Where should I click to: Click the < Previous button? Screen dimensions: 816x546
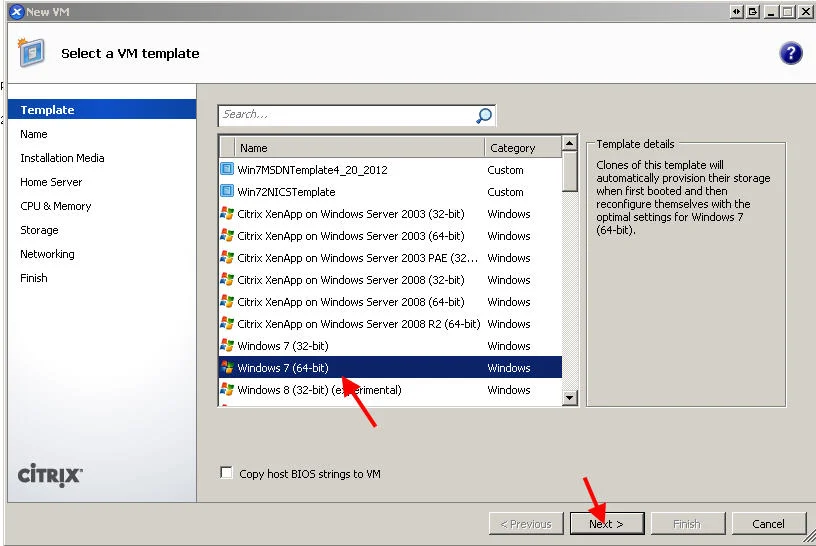coord(526,524)
